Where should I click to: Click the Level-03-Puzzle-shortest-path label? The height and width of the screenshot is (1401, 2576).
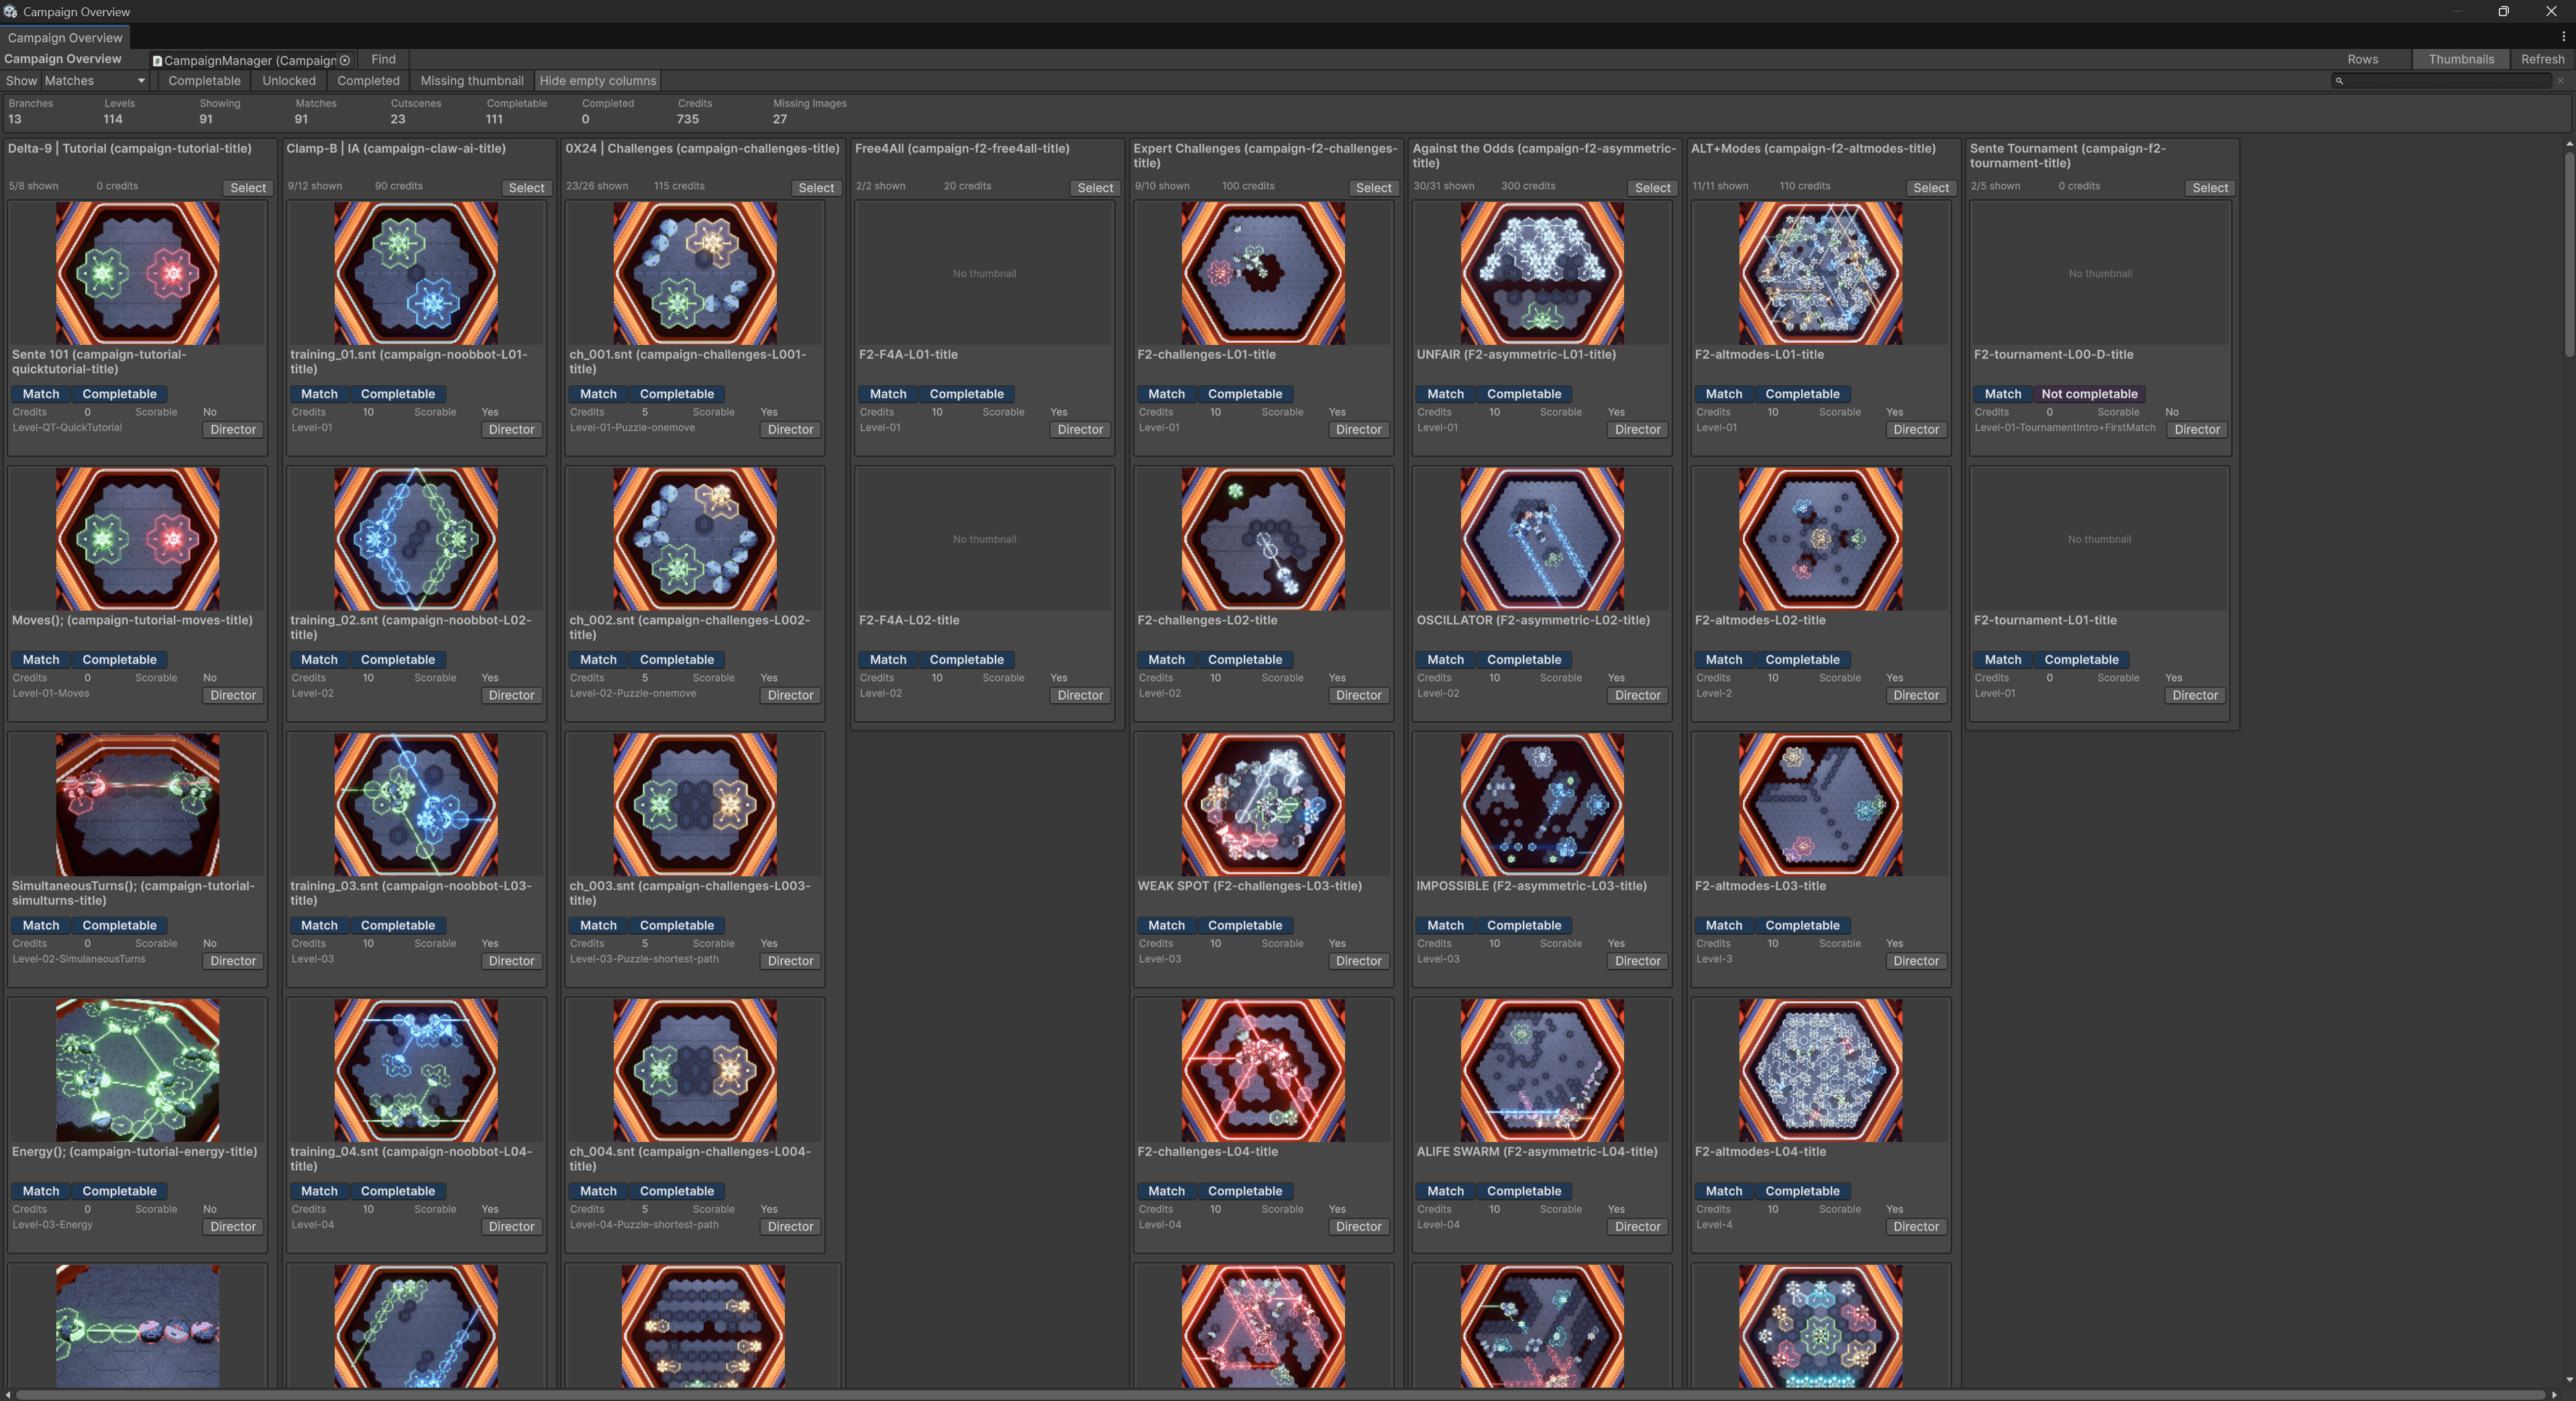point(644,959)
